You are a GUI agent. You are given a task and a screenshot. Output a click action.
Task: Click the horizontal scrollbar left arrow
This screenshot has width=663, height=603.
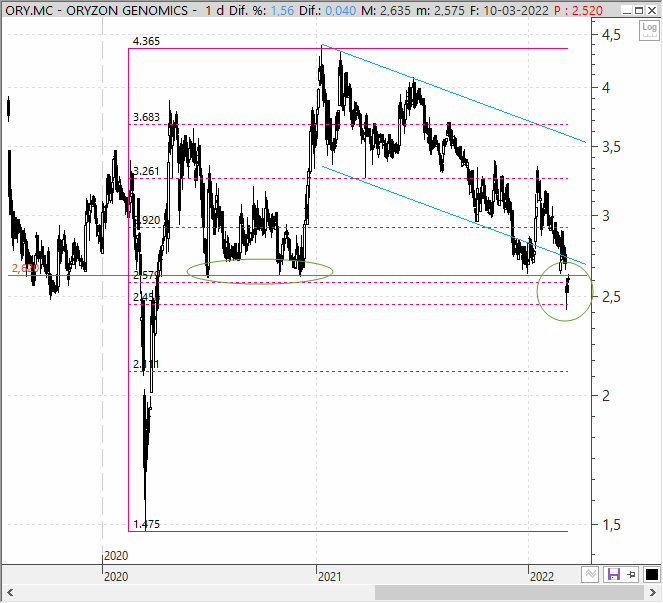[x=9, y=592]
